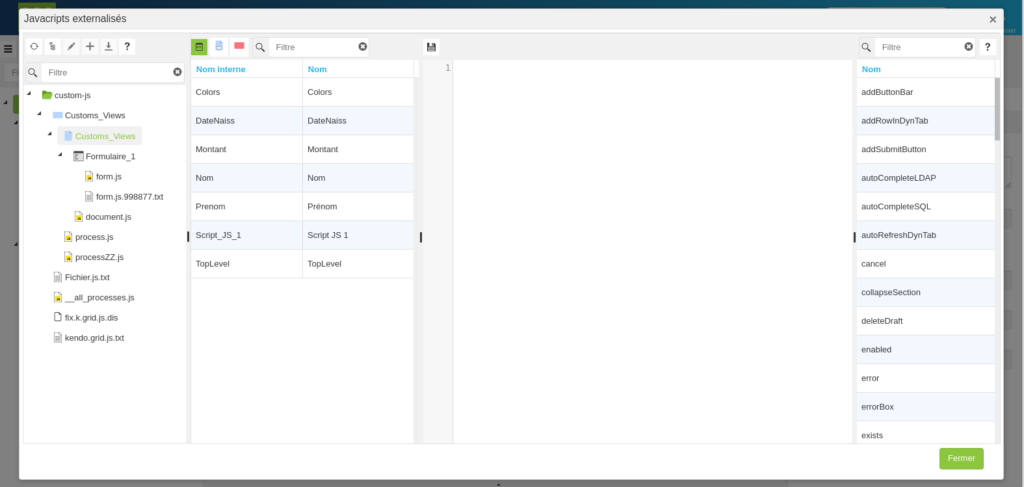Click the download icon in tree toolbar

pos(109,47)
